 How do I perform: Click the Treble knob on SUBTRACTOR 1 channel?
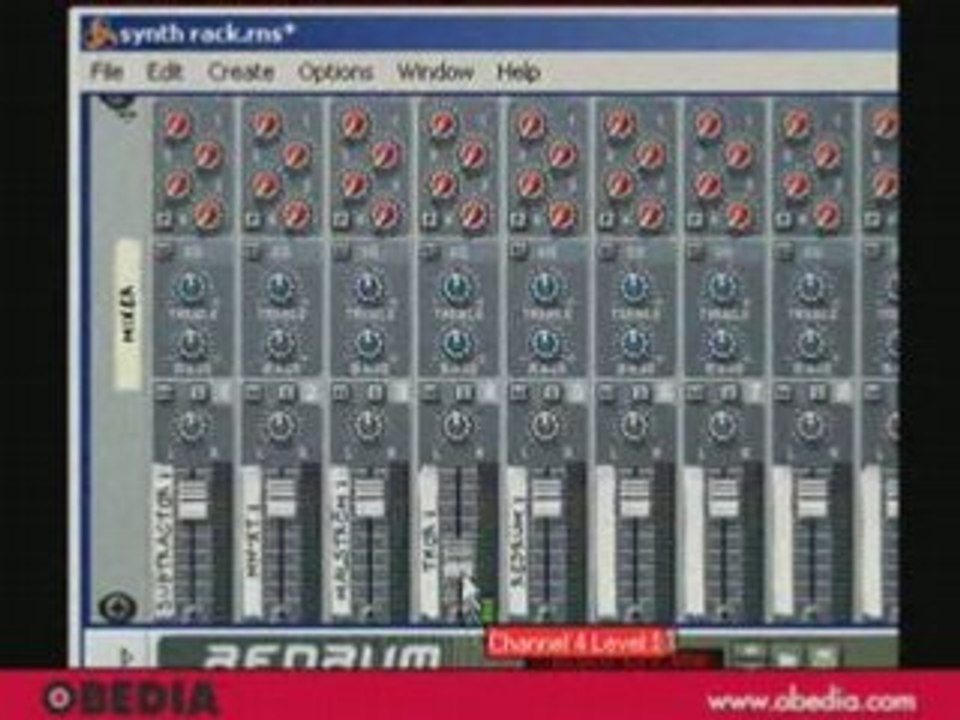(192, 288)
